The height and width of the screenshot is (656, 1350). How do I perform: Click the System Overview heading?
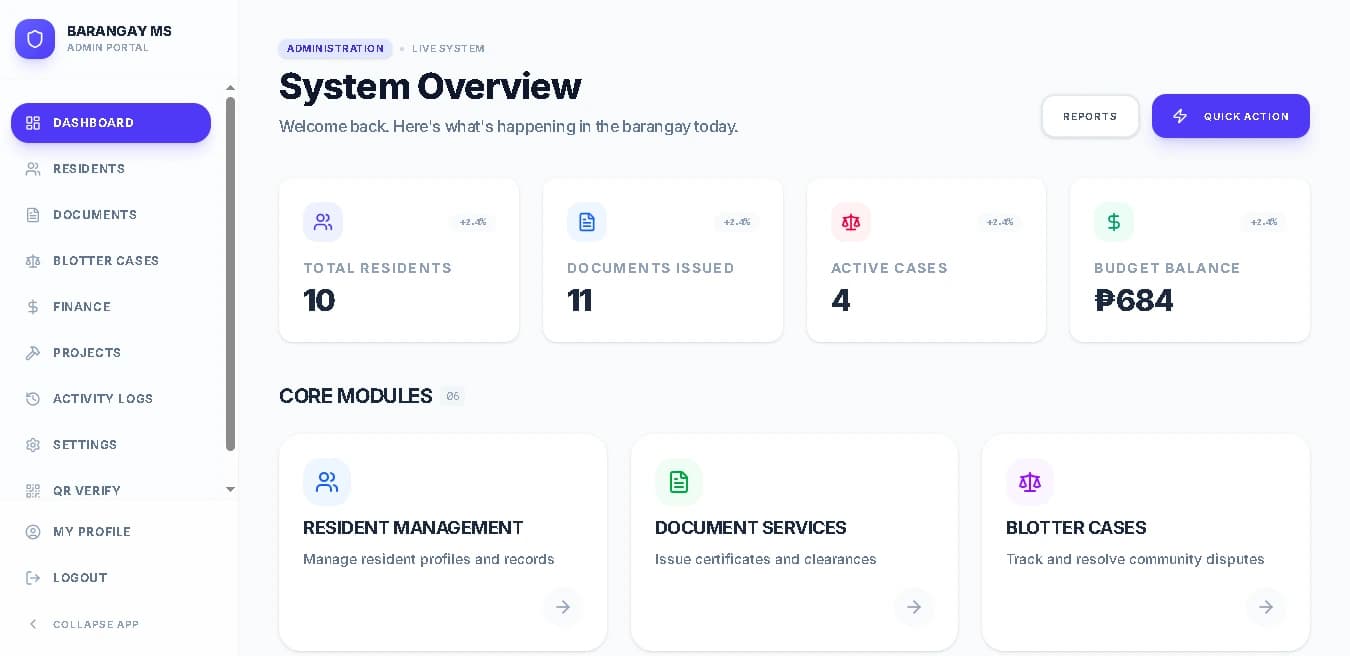(430, 86)
